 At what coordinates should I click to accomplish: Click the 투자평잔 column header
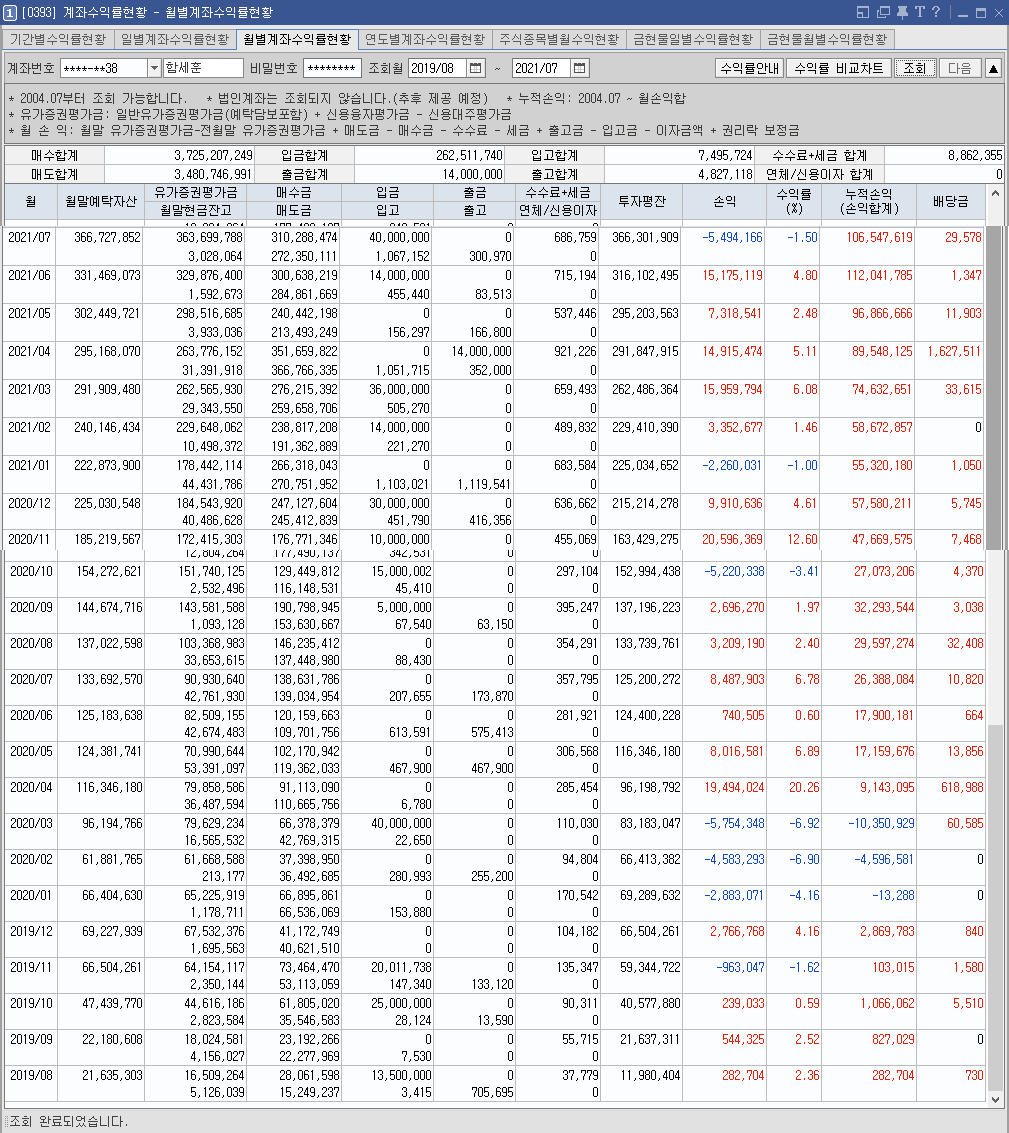(x=641, y=202)
